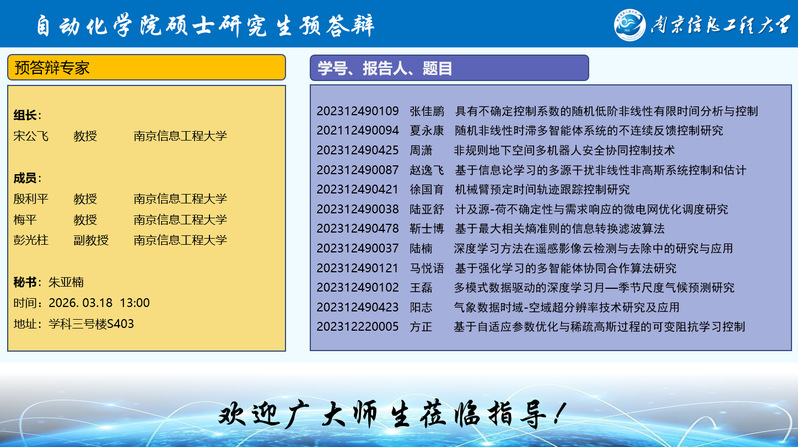Click presenter name 夏永康
Viewport: 798px width, 447px height.
[427, 130]
